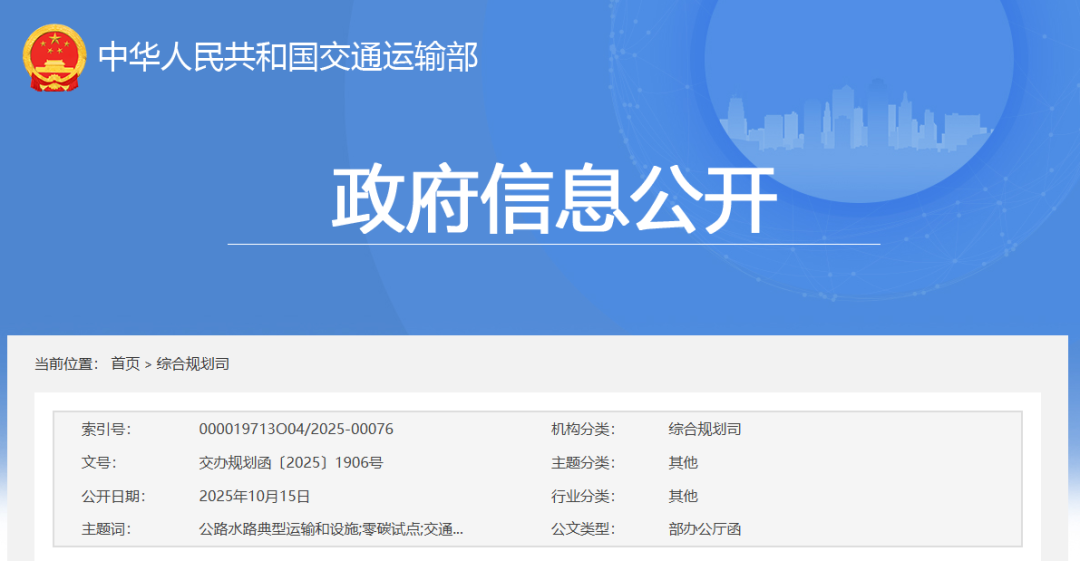1080x561 pixels.
Task: Select 部办公厅函 document type value
Action: click(705, 529)
